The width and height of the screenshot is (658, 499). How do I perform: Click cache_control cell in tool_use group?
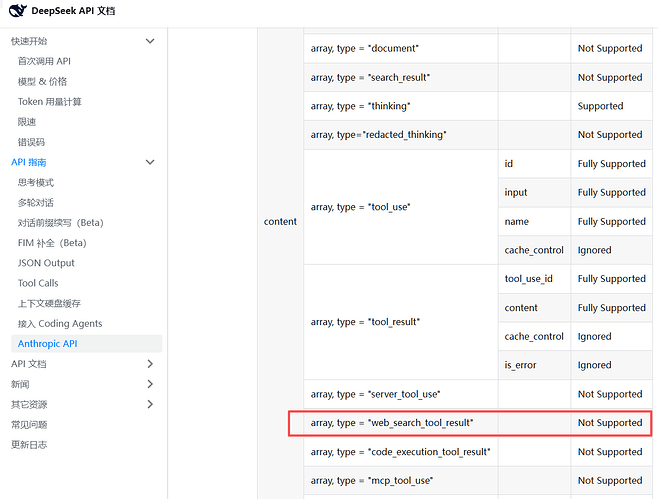coord(534,250)
